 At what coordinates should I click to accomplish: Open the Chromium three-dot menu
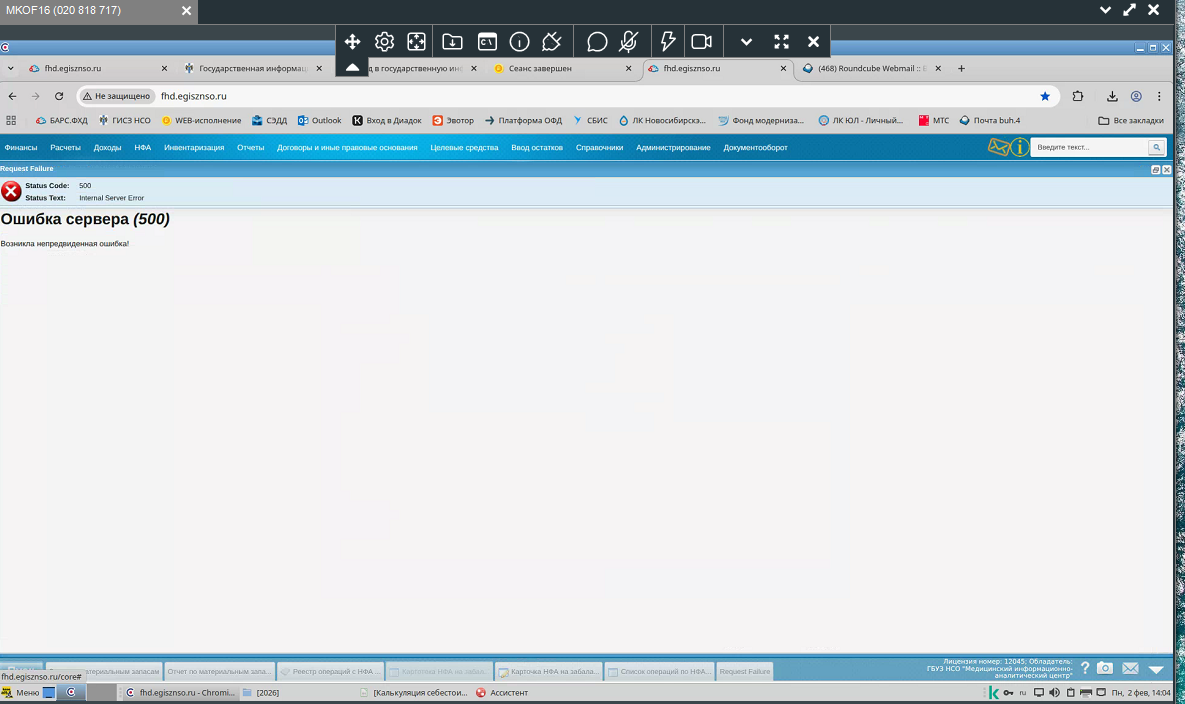click(1159, 96)
